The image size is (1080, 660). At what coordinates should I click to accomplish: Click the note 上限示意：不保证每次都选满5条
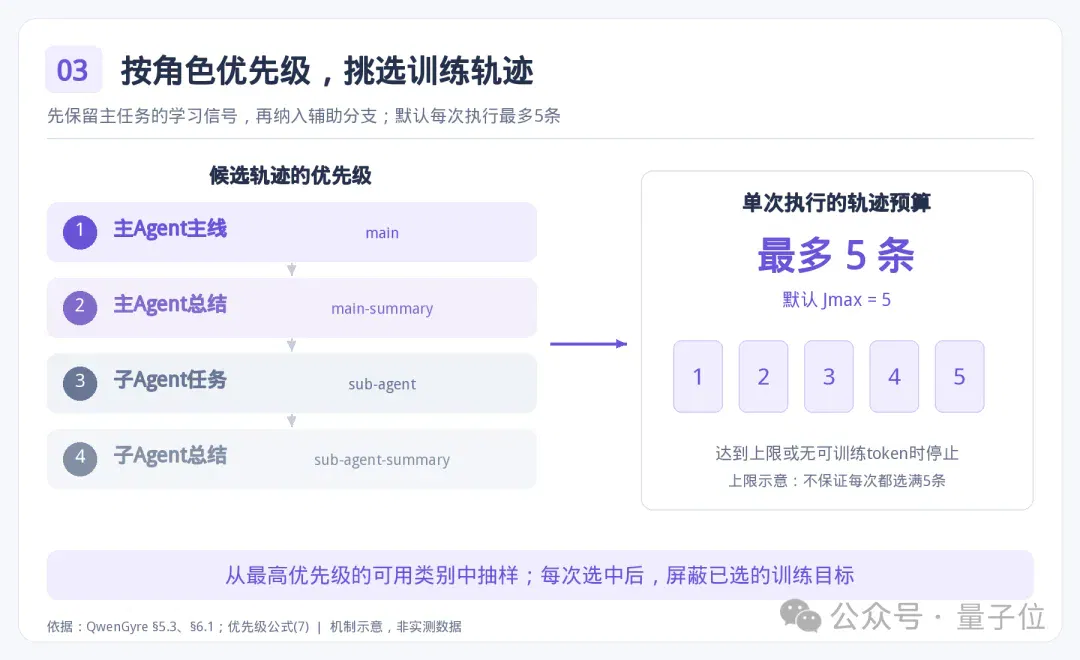837,481
